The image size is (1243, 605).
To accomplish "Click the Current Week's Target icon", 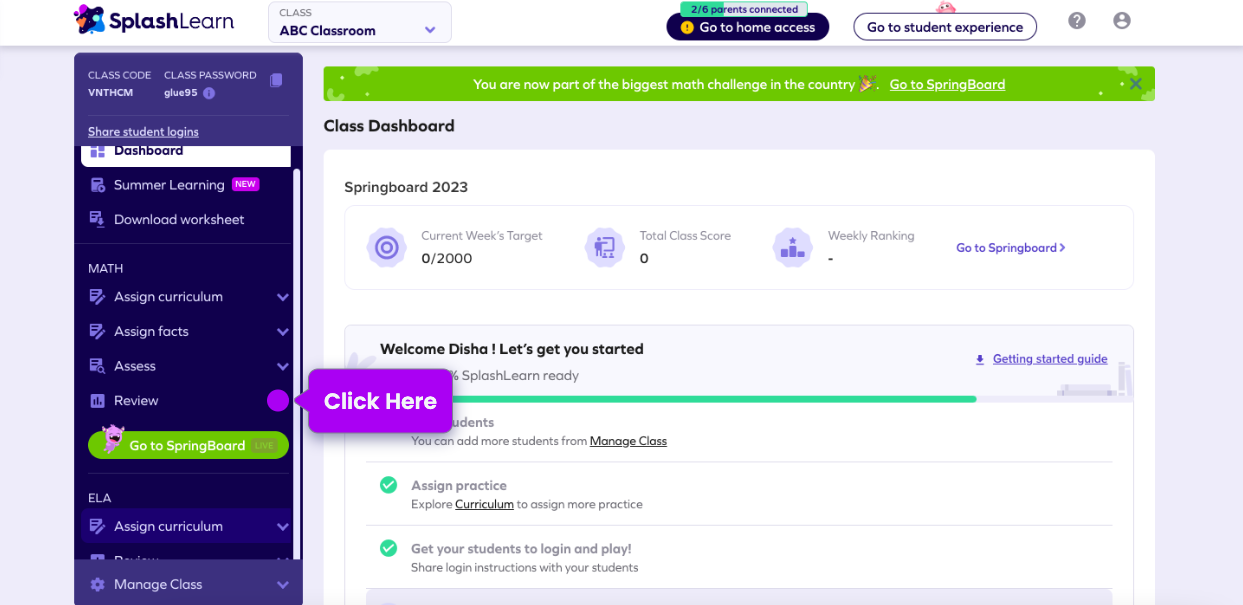I will pos(386,247).
